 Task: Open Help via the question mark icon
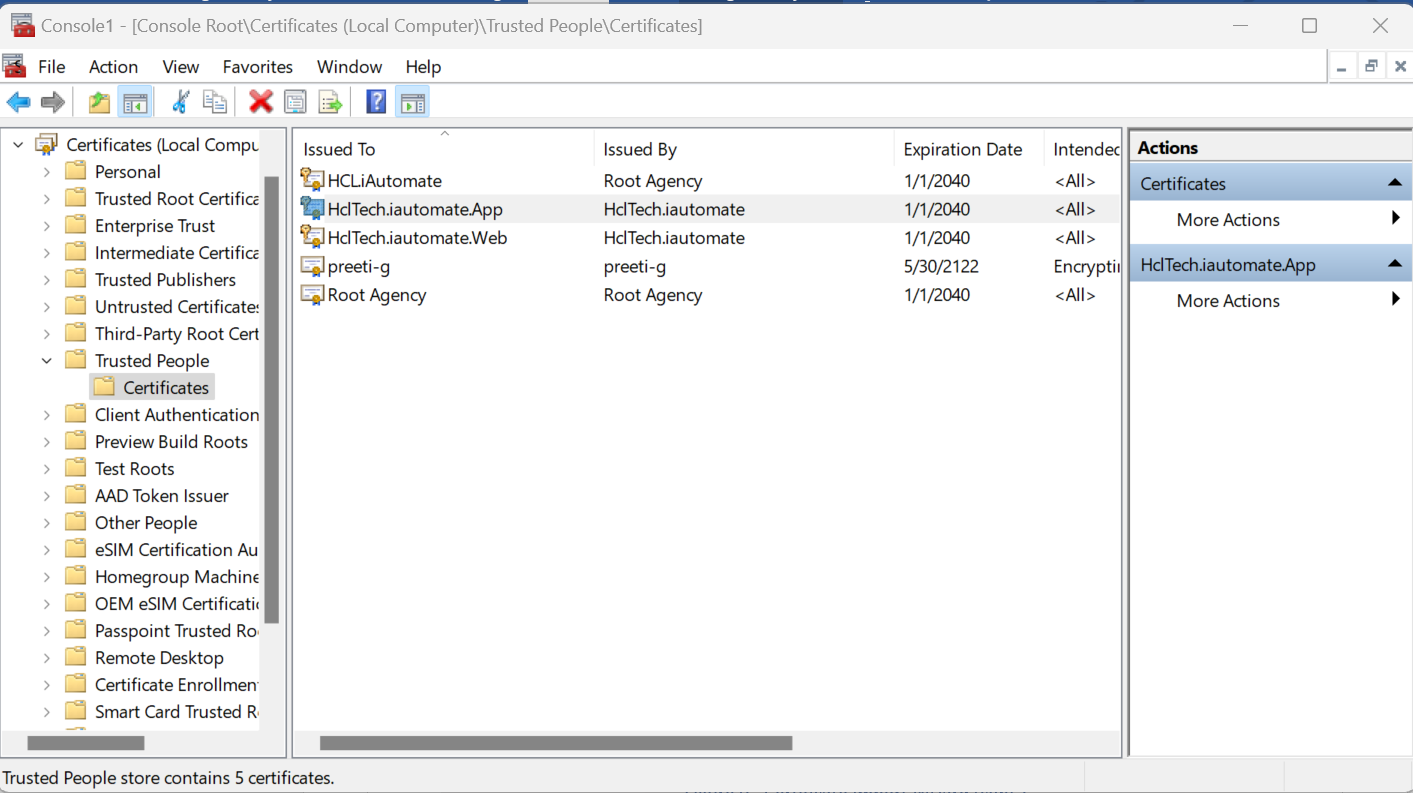coord(376,102)
